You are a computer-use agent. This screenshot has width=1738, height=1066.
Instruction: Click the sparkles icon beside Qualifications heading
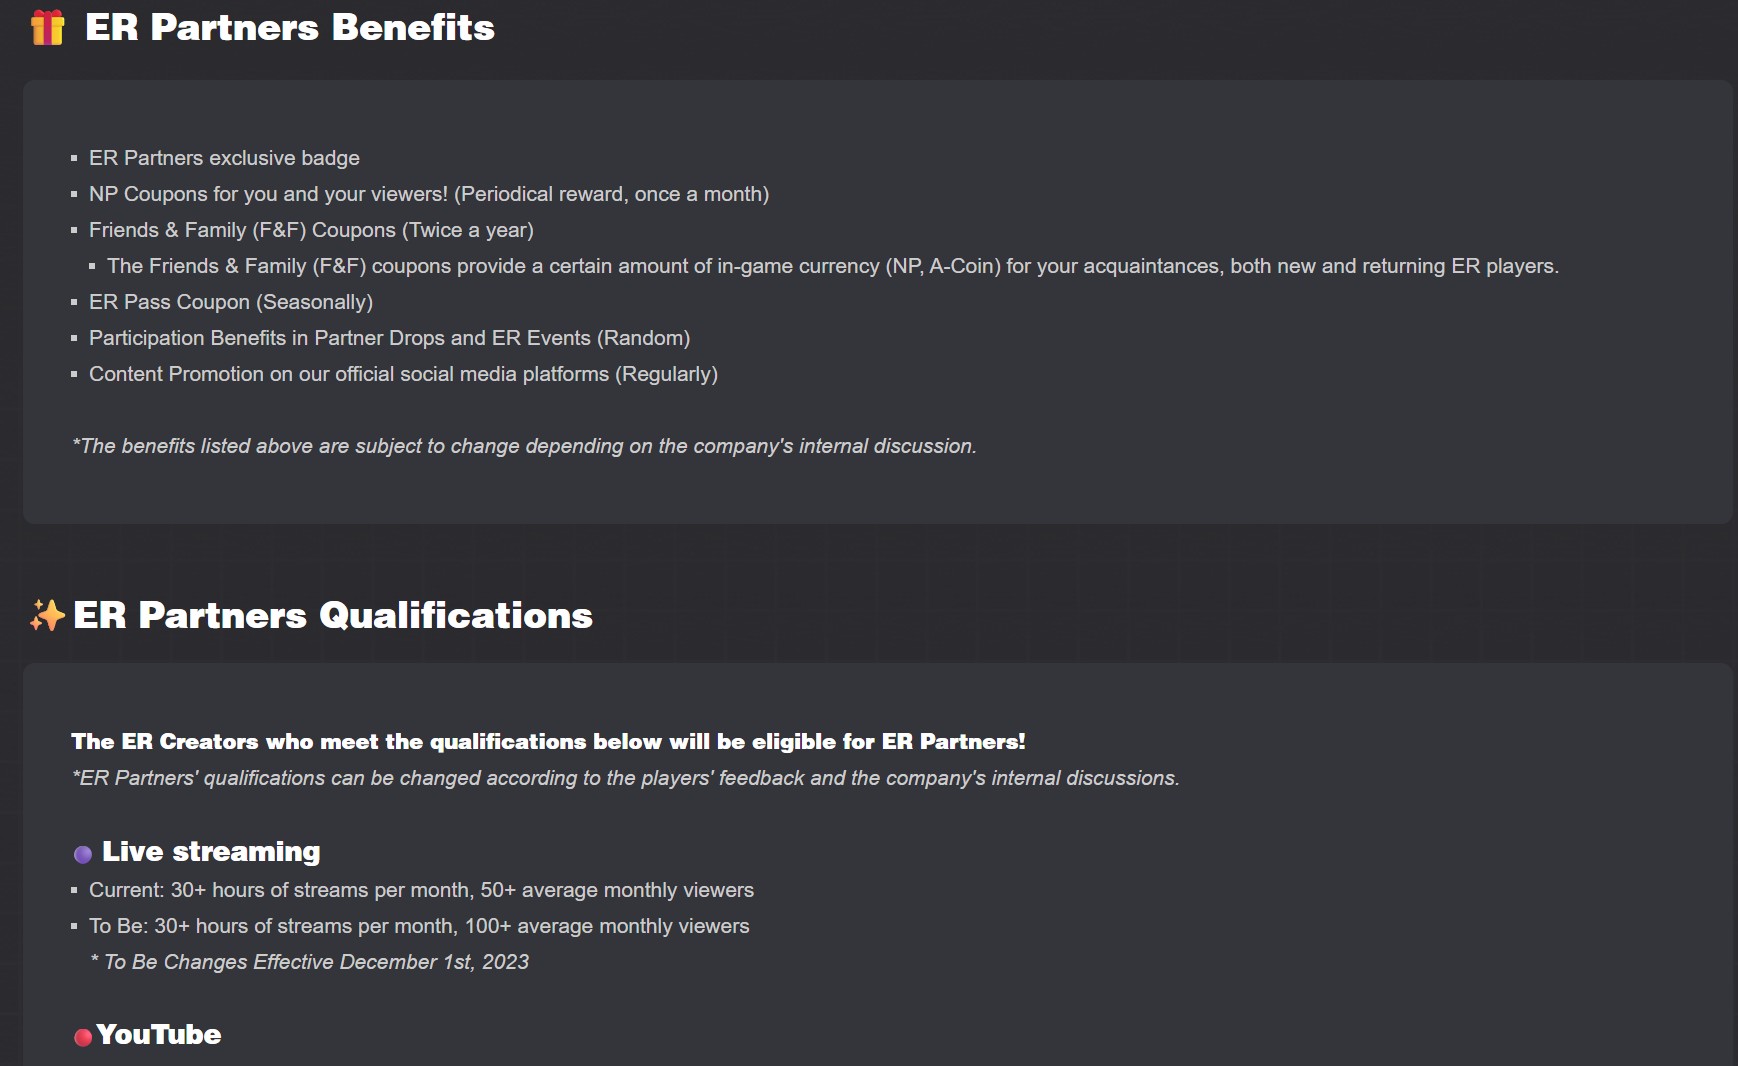[x=47, y=615]
